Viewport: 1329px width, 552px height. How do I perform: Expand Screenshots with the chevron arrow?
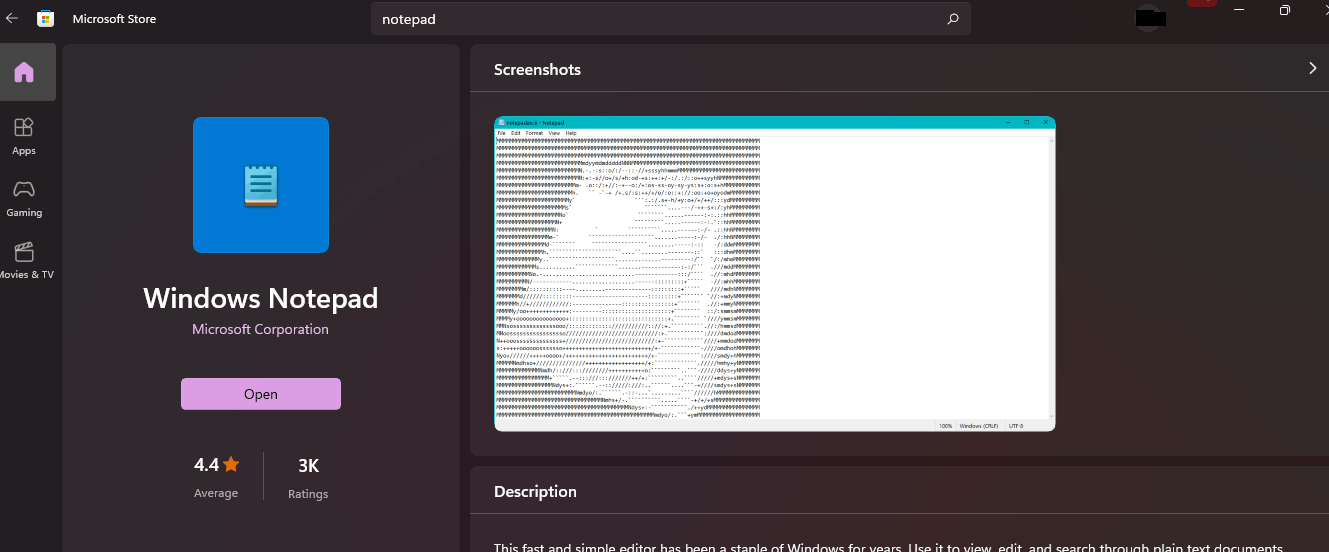[x=1312, y=68]
